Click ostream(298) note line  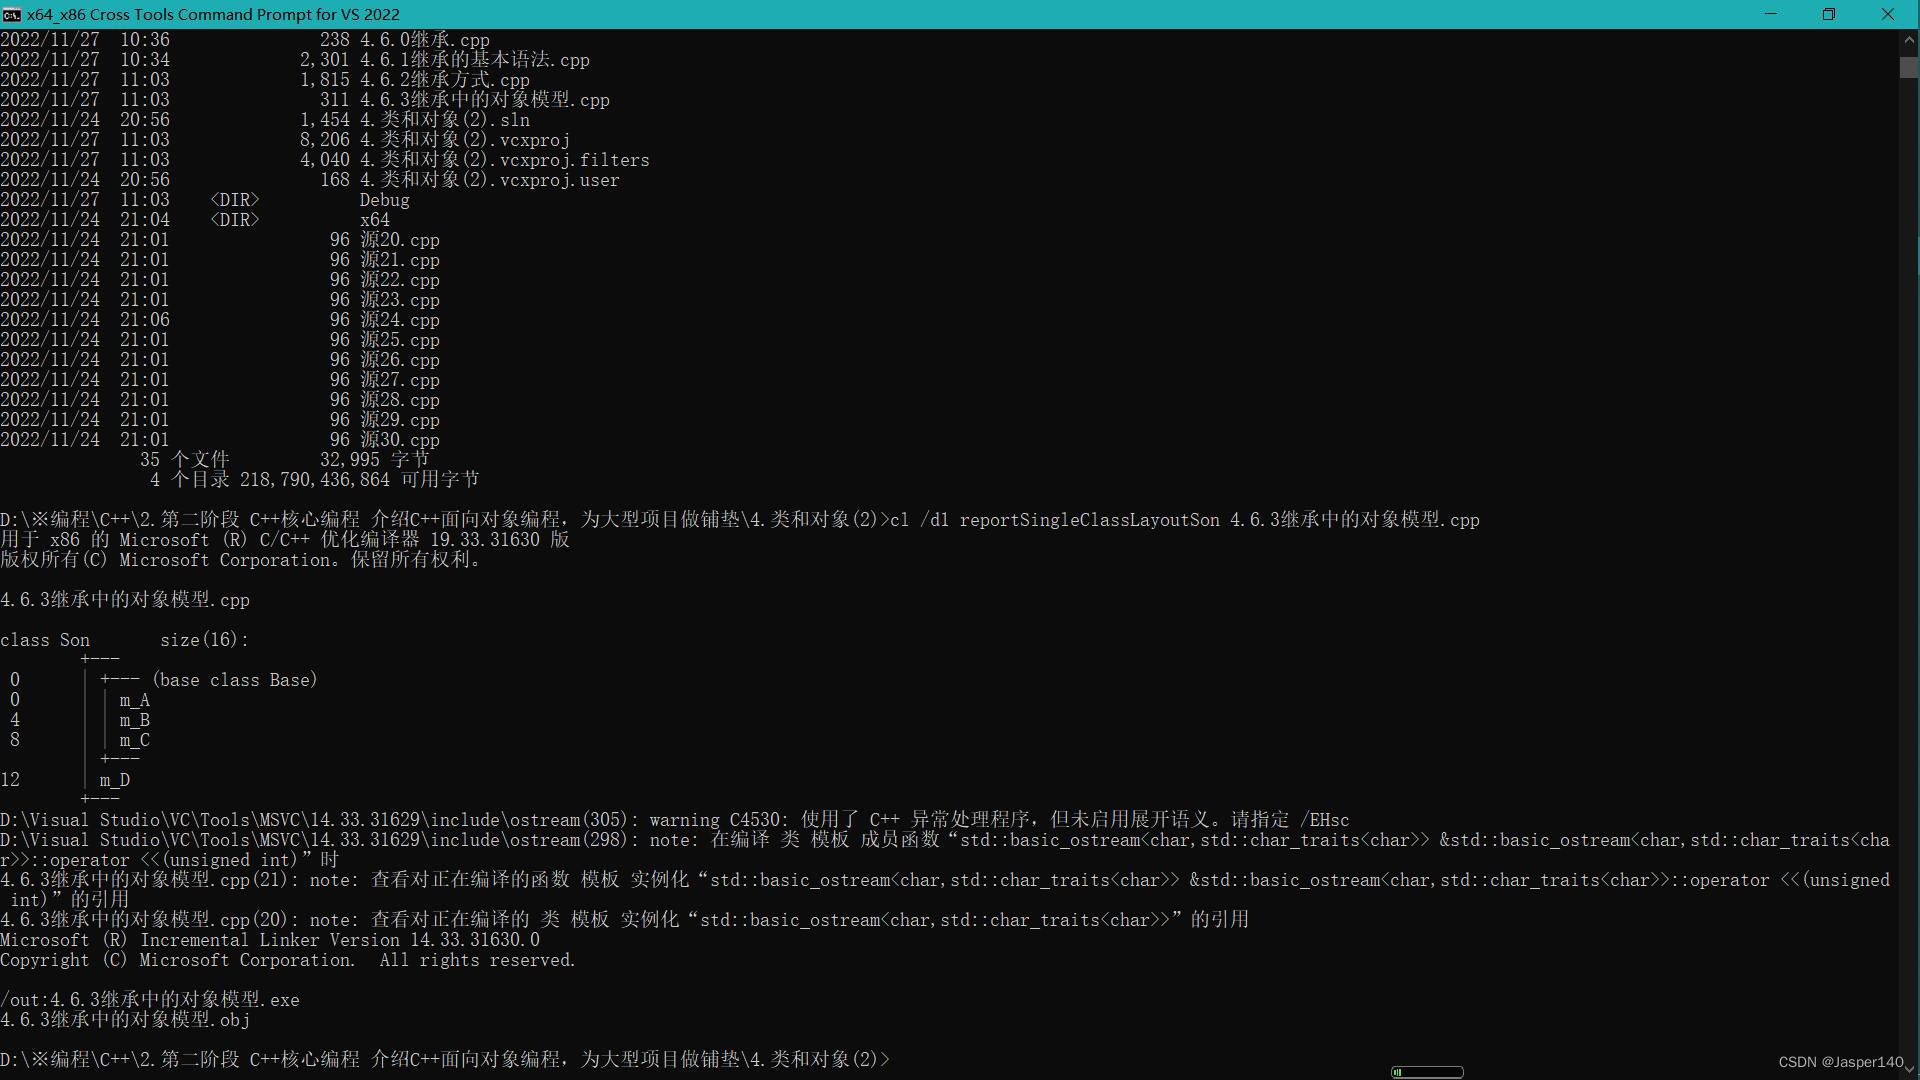(x=945, y=850)
